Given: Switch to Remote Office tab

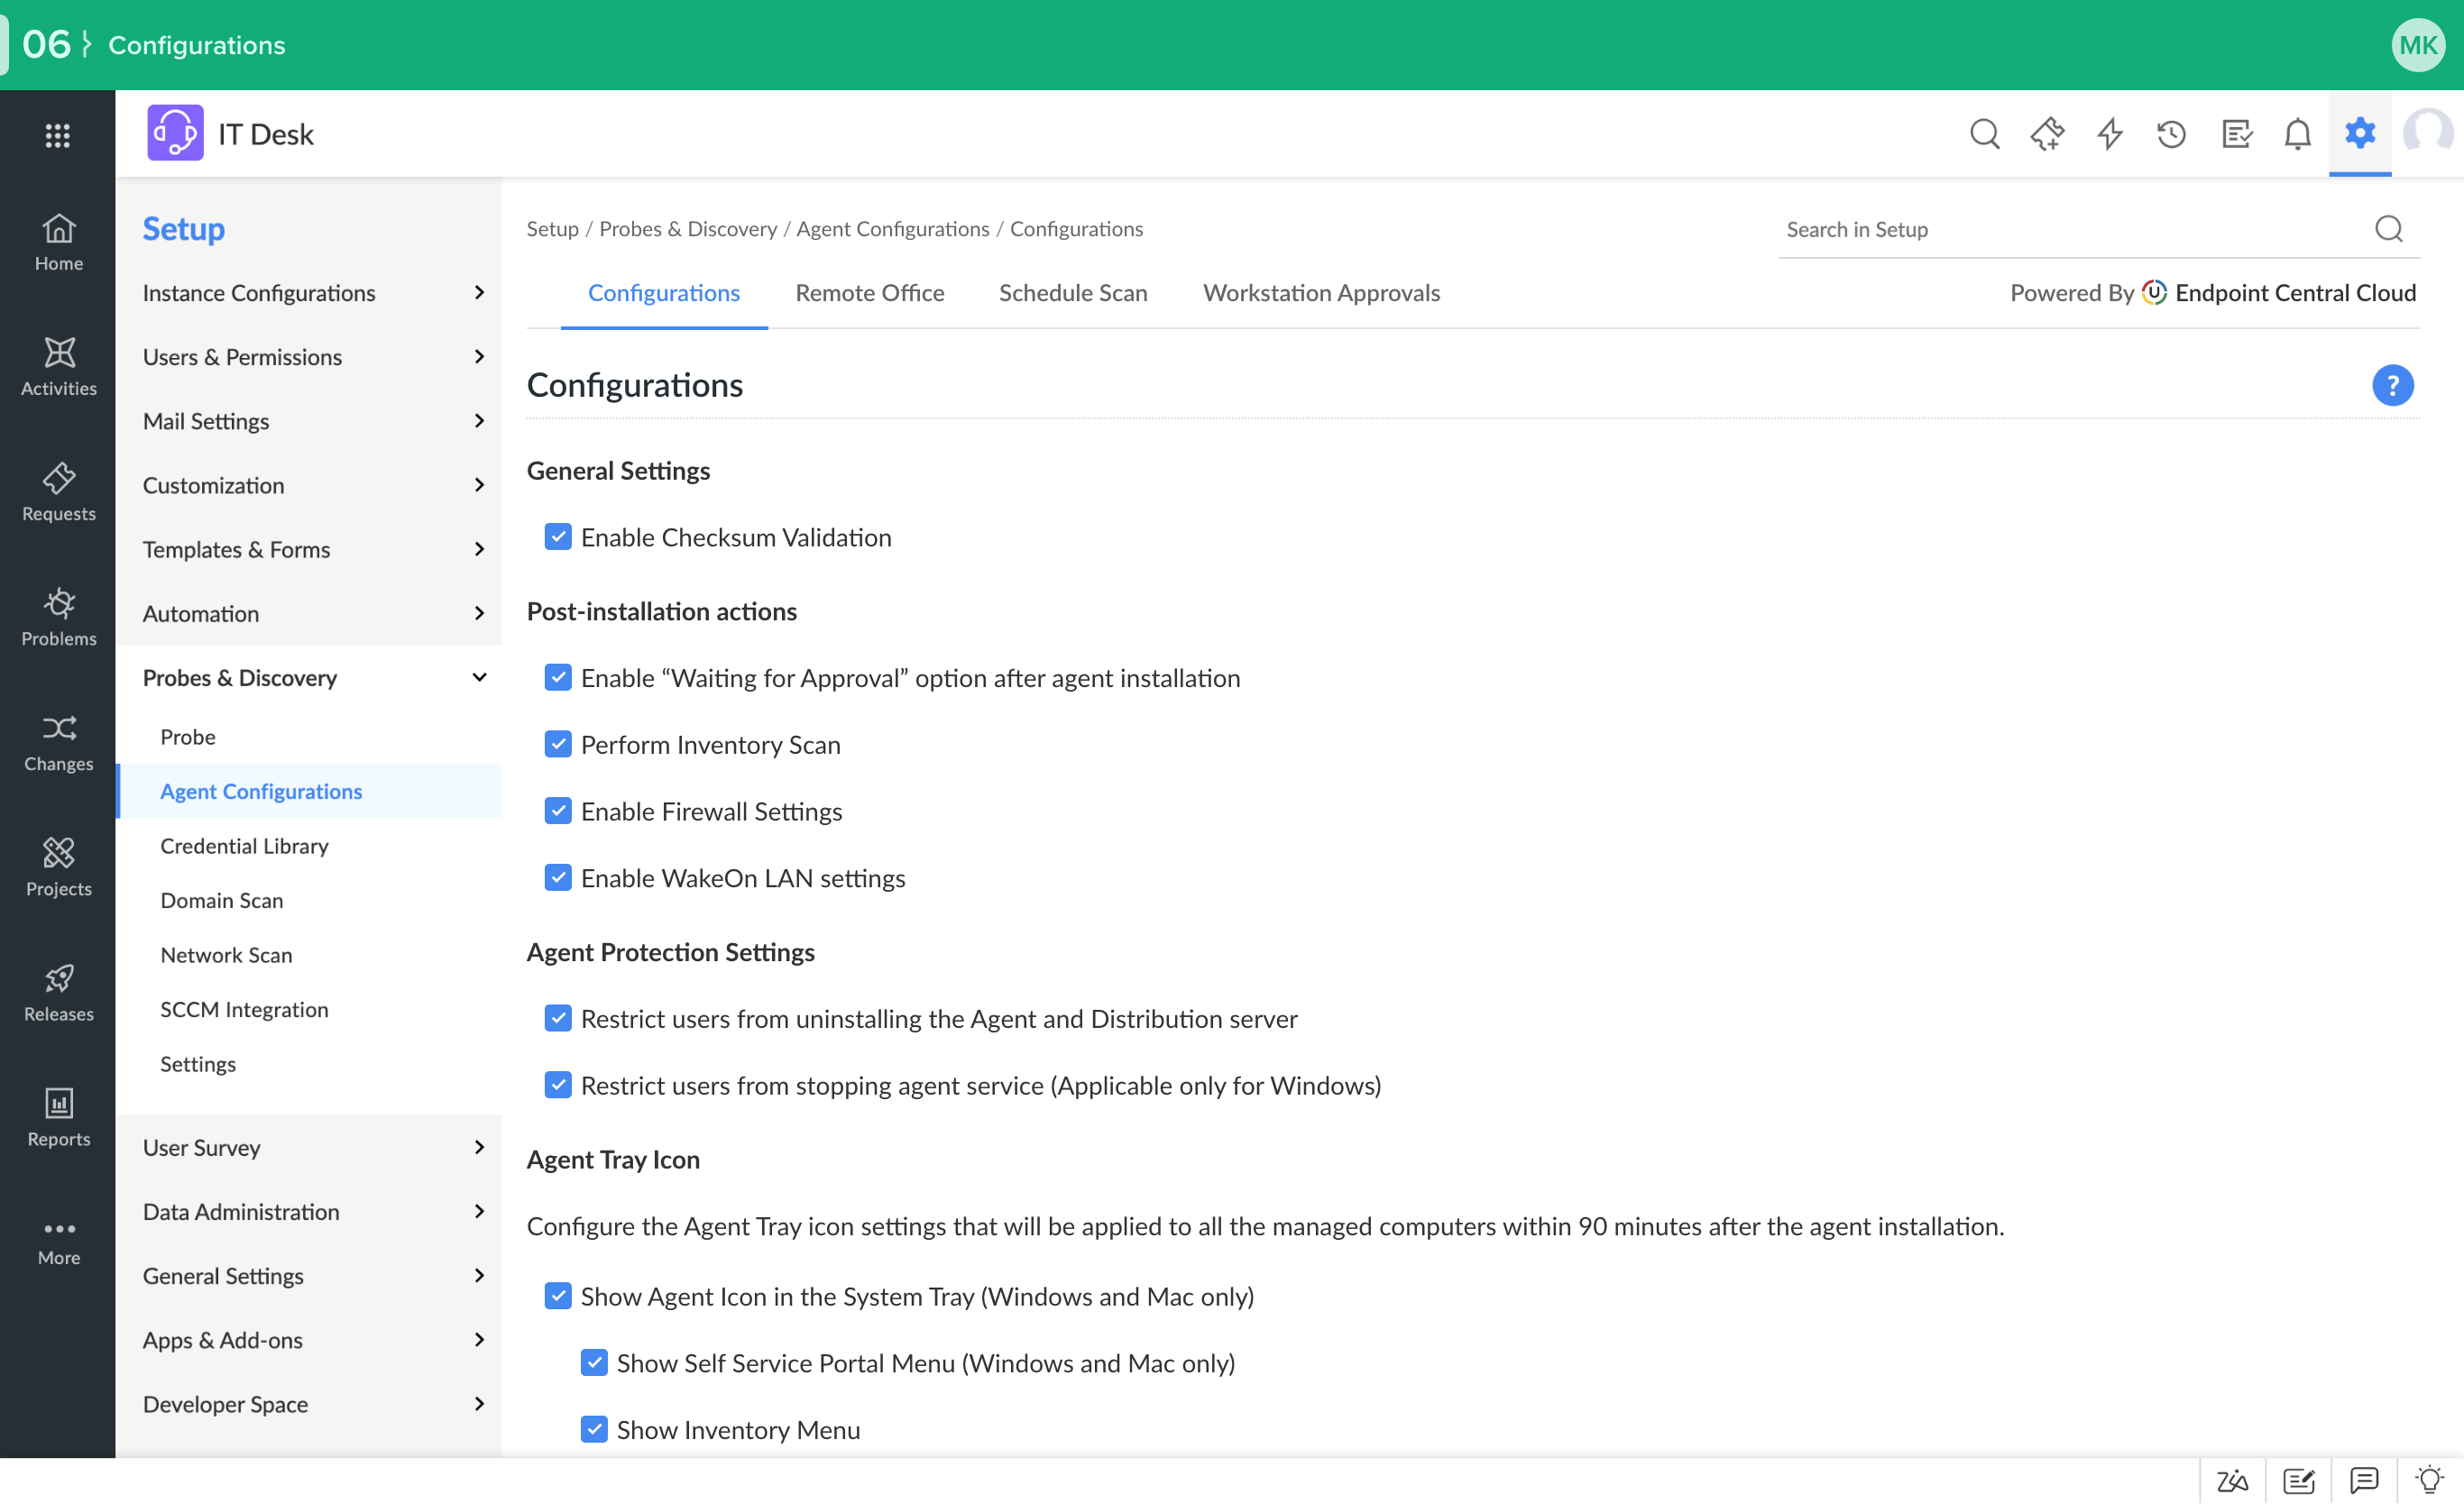Looking at the screenshot, I should (x=869, y=293).
